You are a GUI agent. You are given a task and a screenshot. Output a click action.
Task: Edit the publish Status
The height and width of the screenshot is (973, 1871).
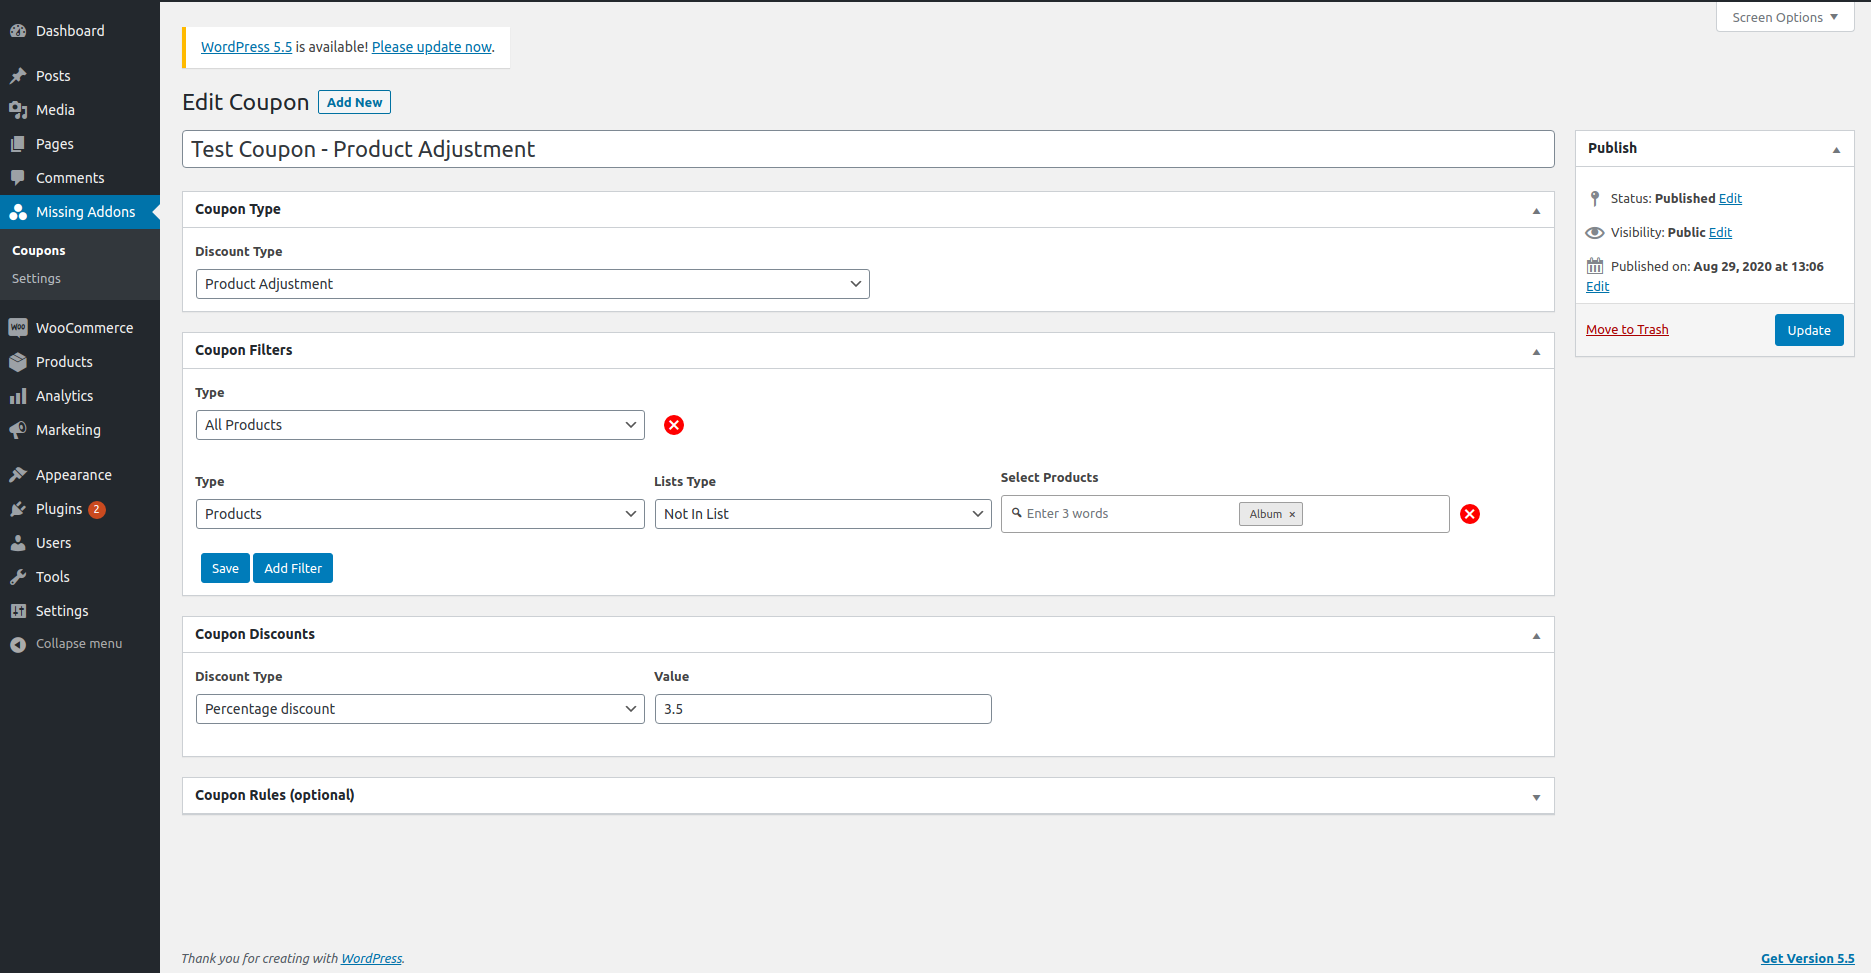point(1730,199)
